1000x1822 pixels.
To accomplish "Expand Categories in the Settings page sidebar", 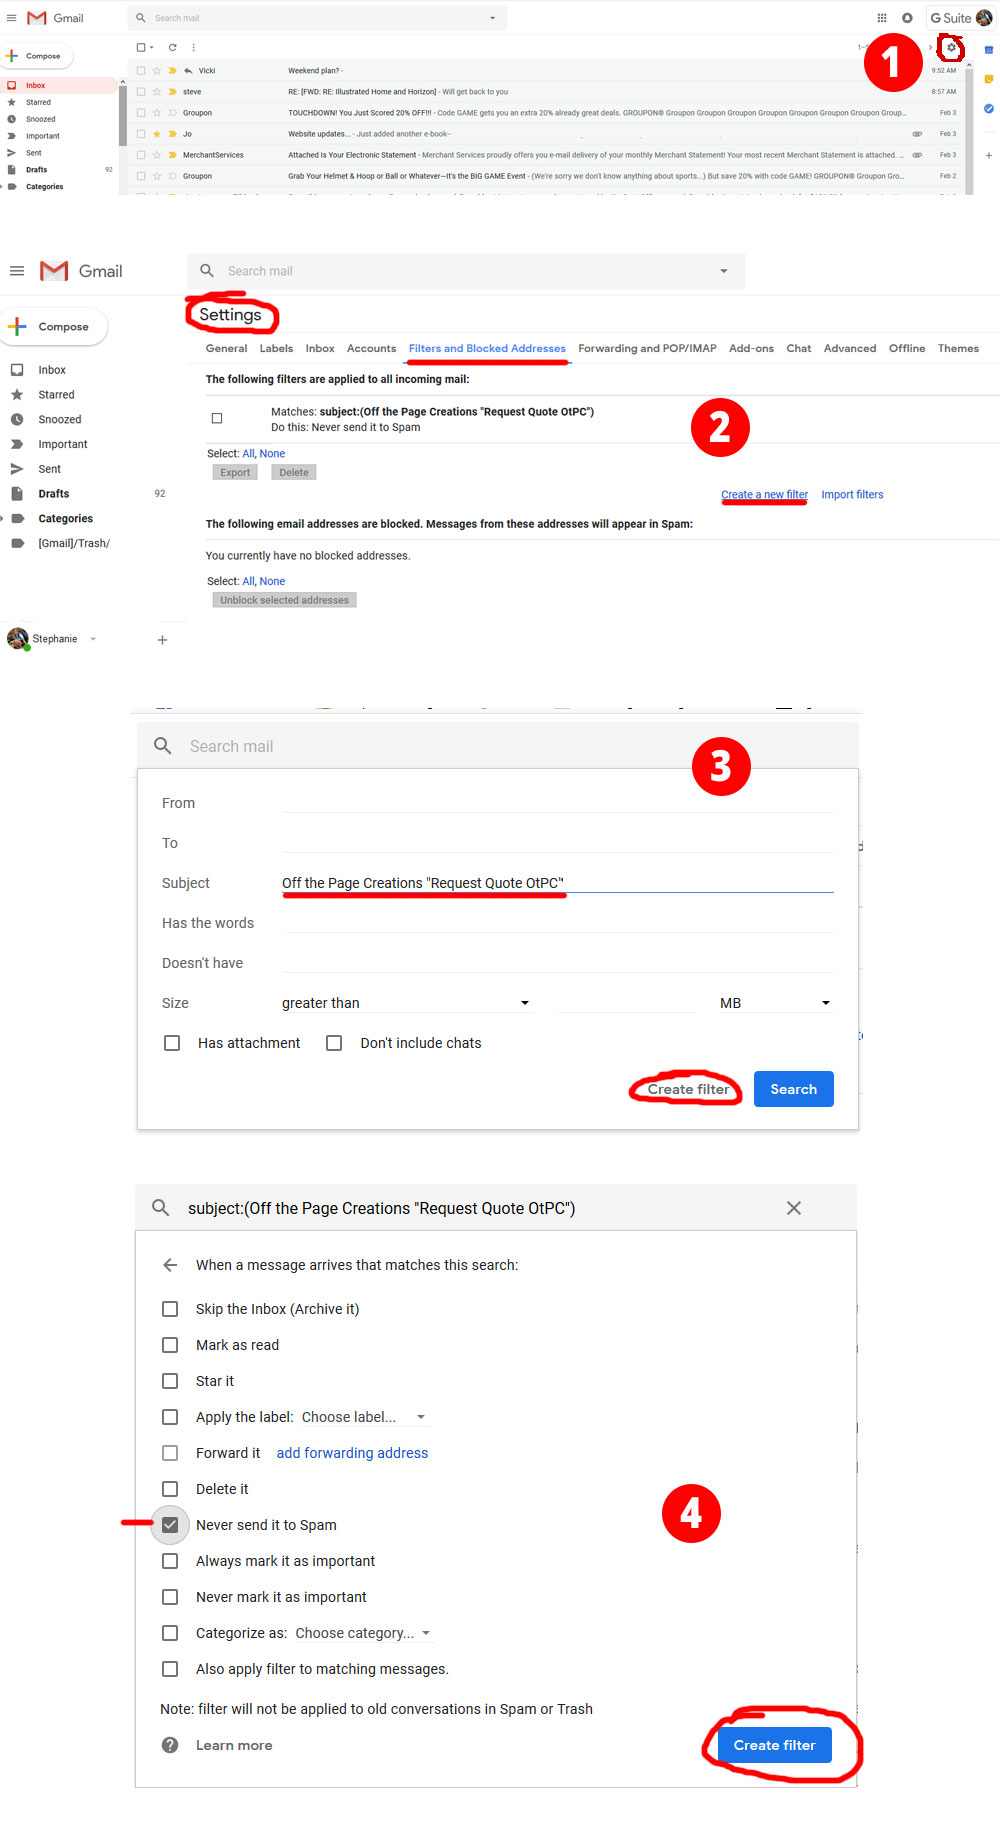I will pyautogui.click(x=3, y=519).
